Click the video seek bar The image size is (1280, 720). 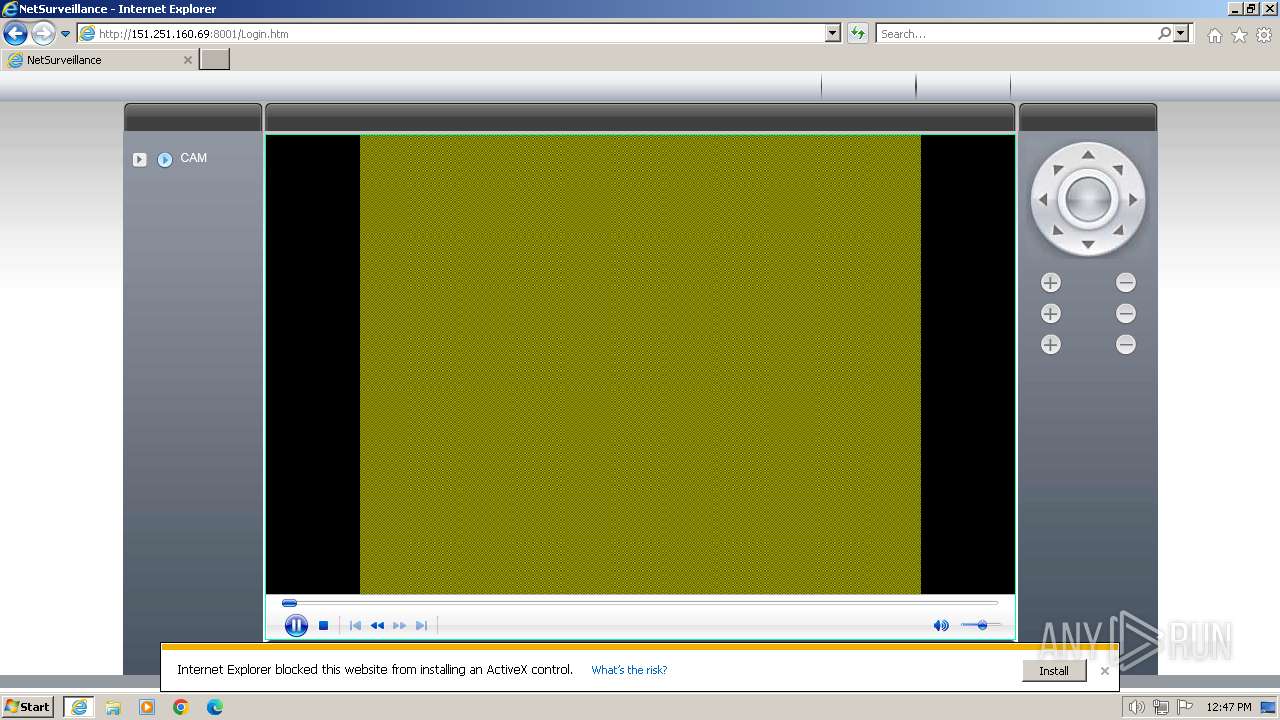[x=640, y=603]
